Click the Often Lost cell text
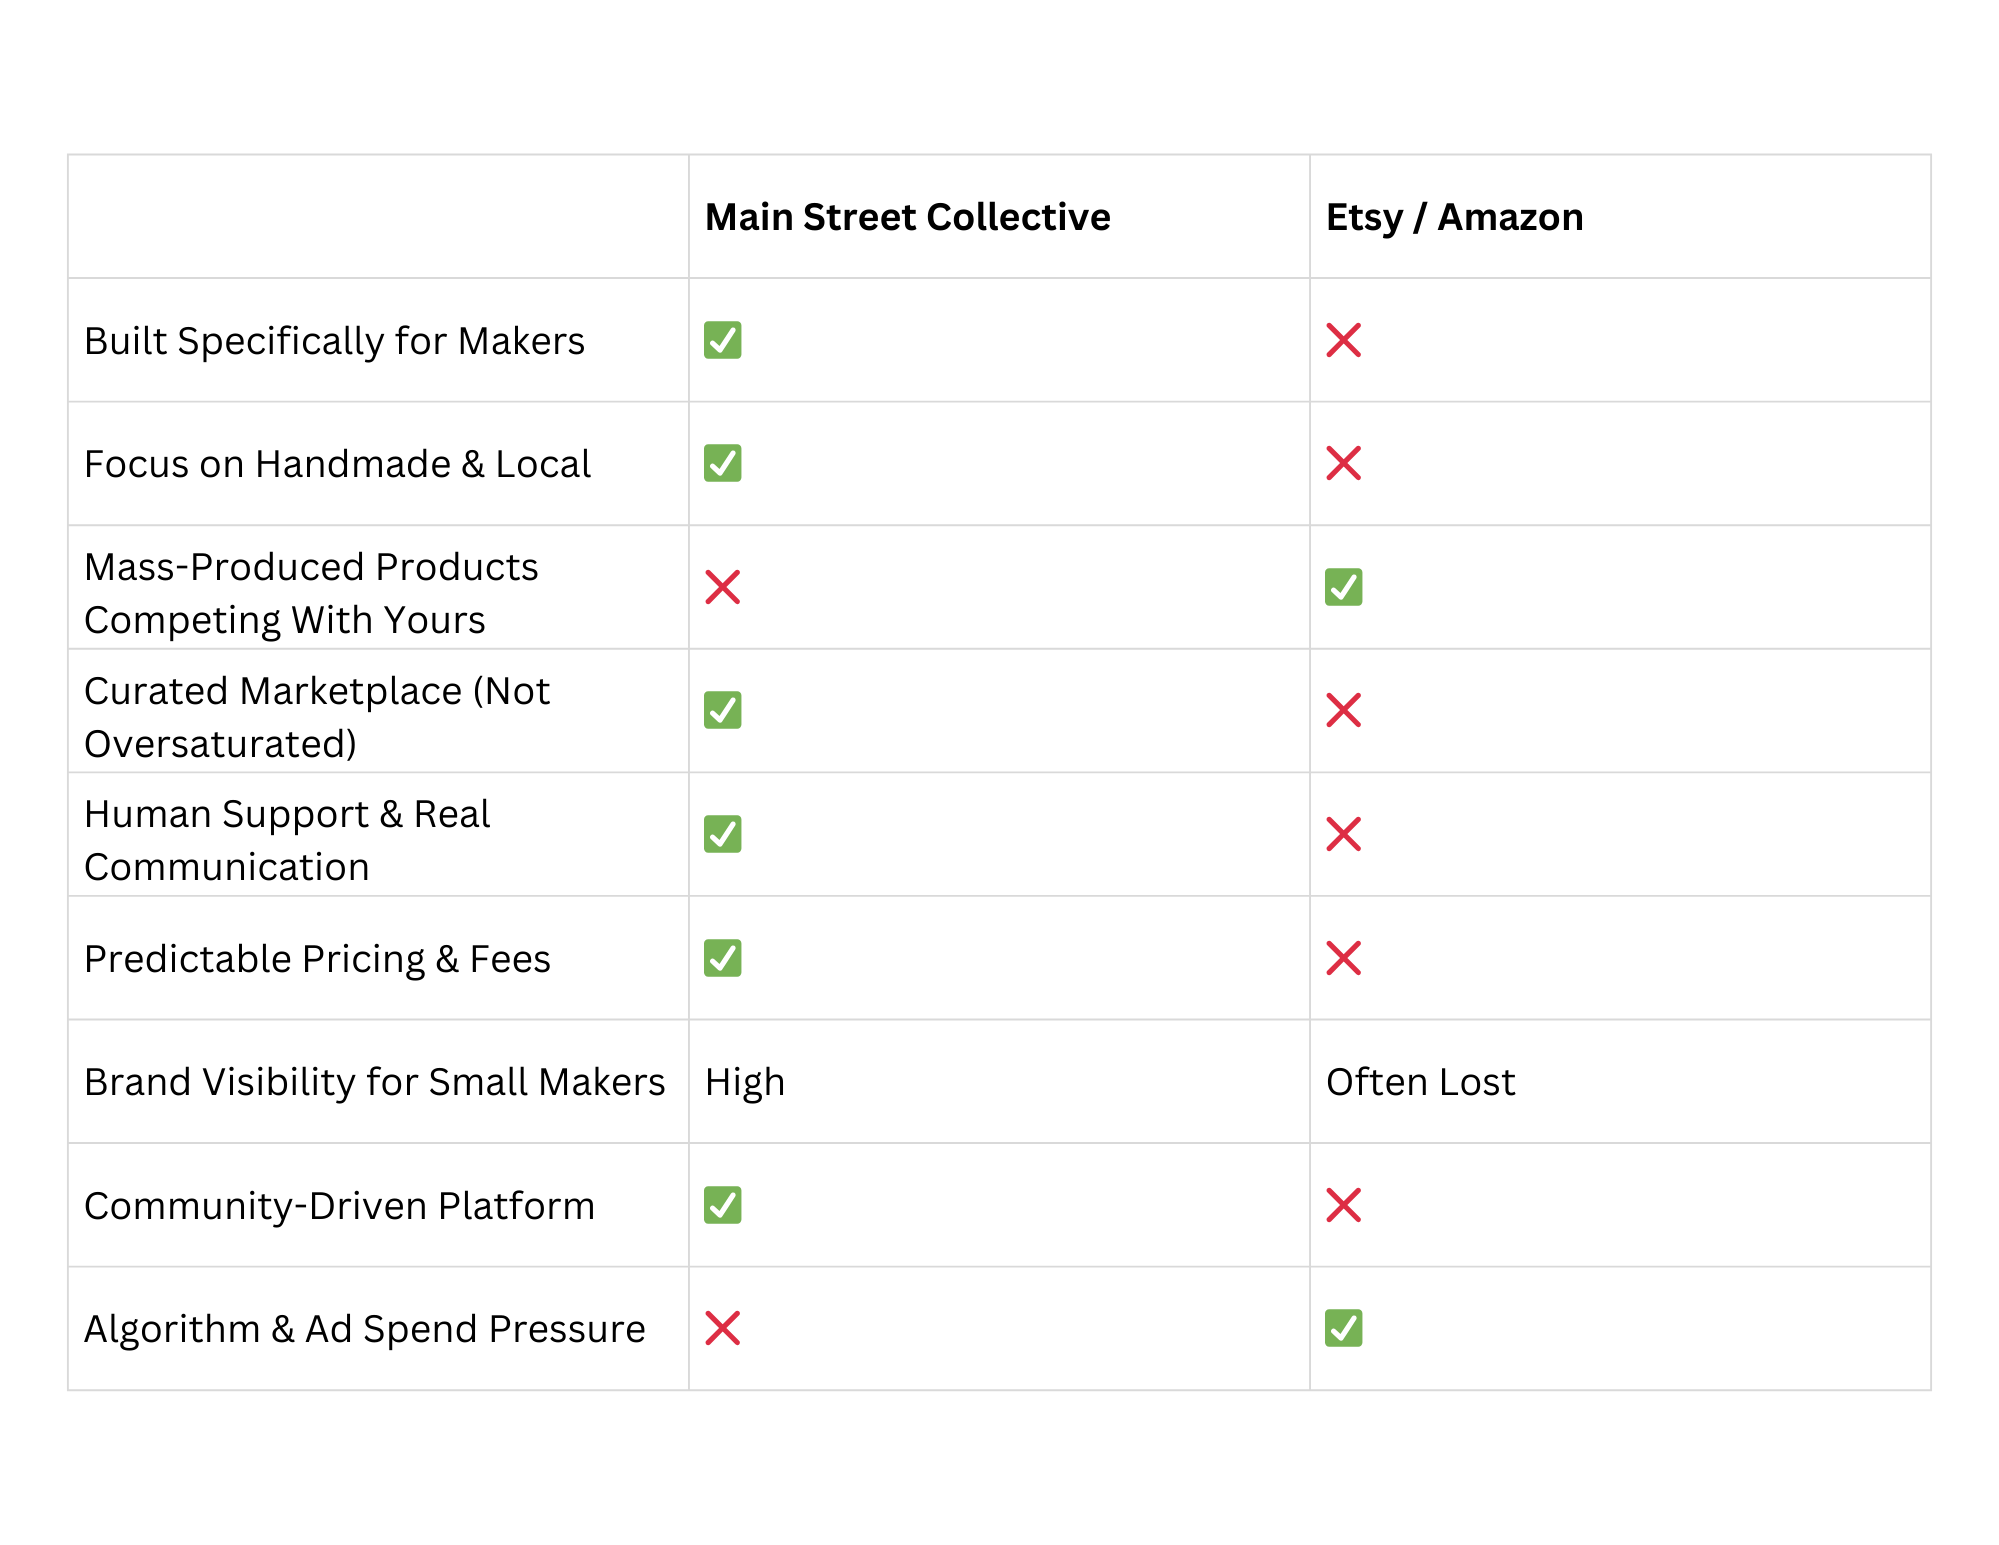 1420,1082
